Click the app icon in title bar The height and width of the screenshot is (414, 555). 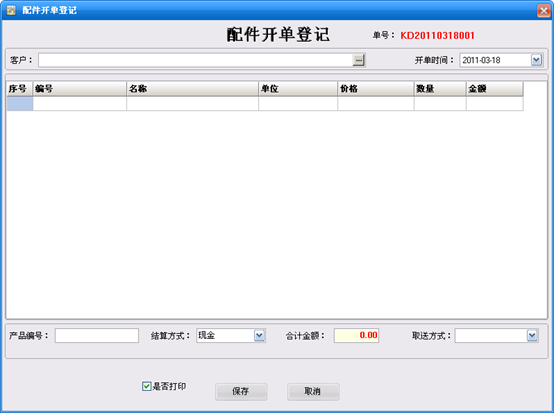[x=11, y=10]
